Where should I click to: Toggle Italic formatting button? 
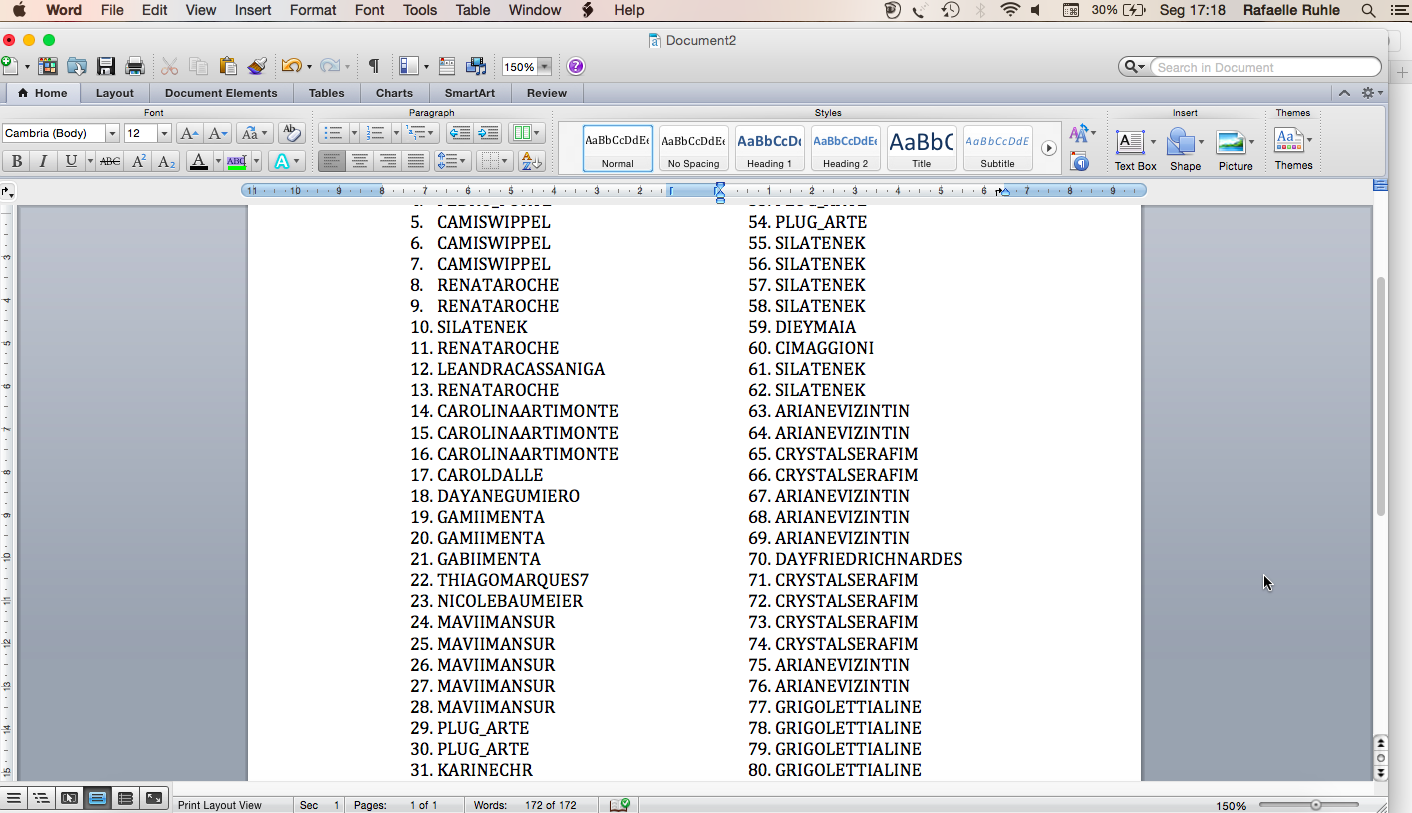tap(43, 161)
